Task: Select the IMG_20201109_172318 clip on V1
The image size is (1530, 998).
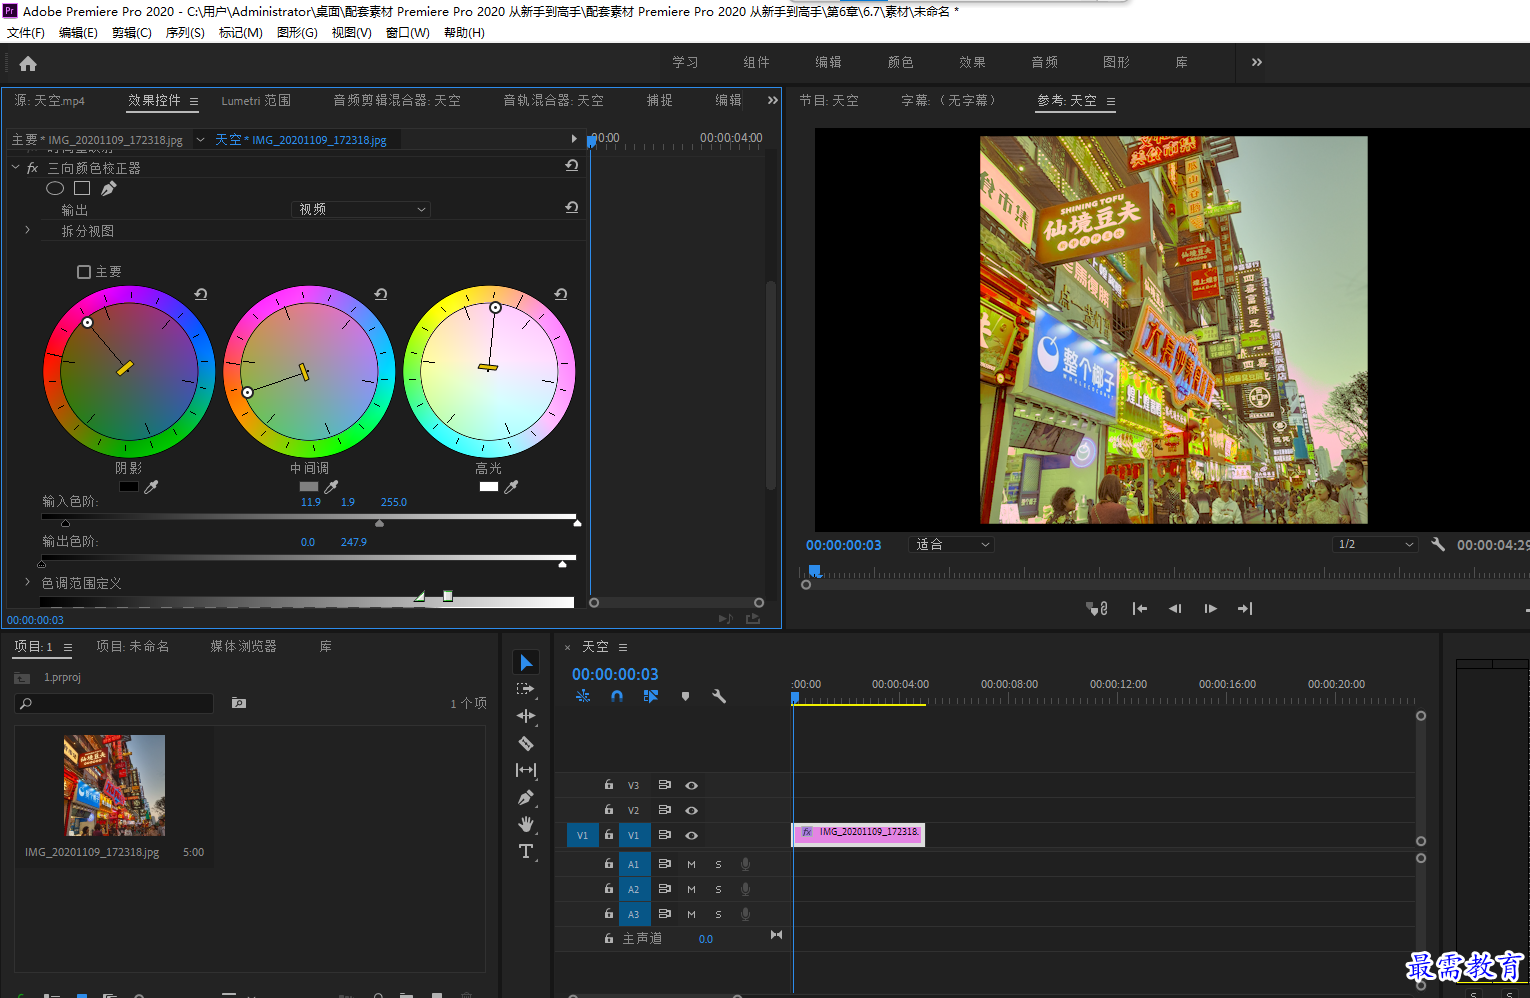Action: pyautogui.click(x=859, y=834)
